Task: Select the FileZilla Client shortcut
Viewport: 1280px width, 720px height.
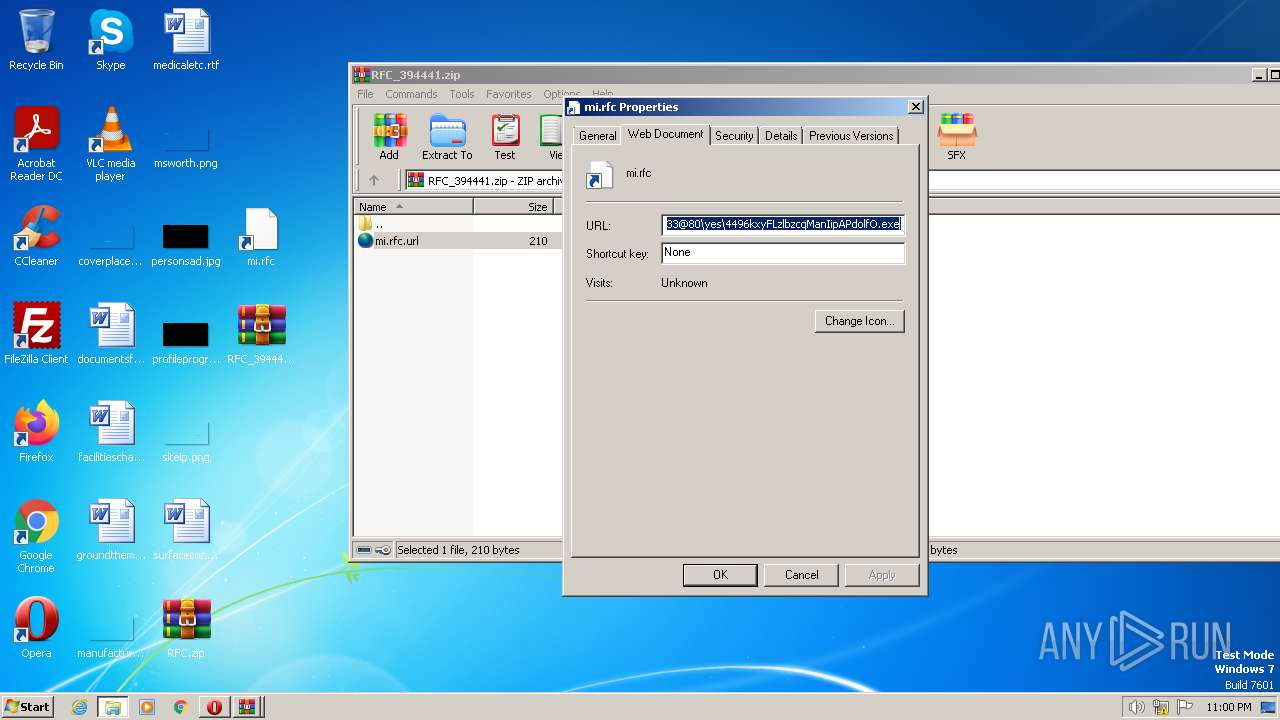Action: pos(36,334)
